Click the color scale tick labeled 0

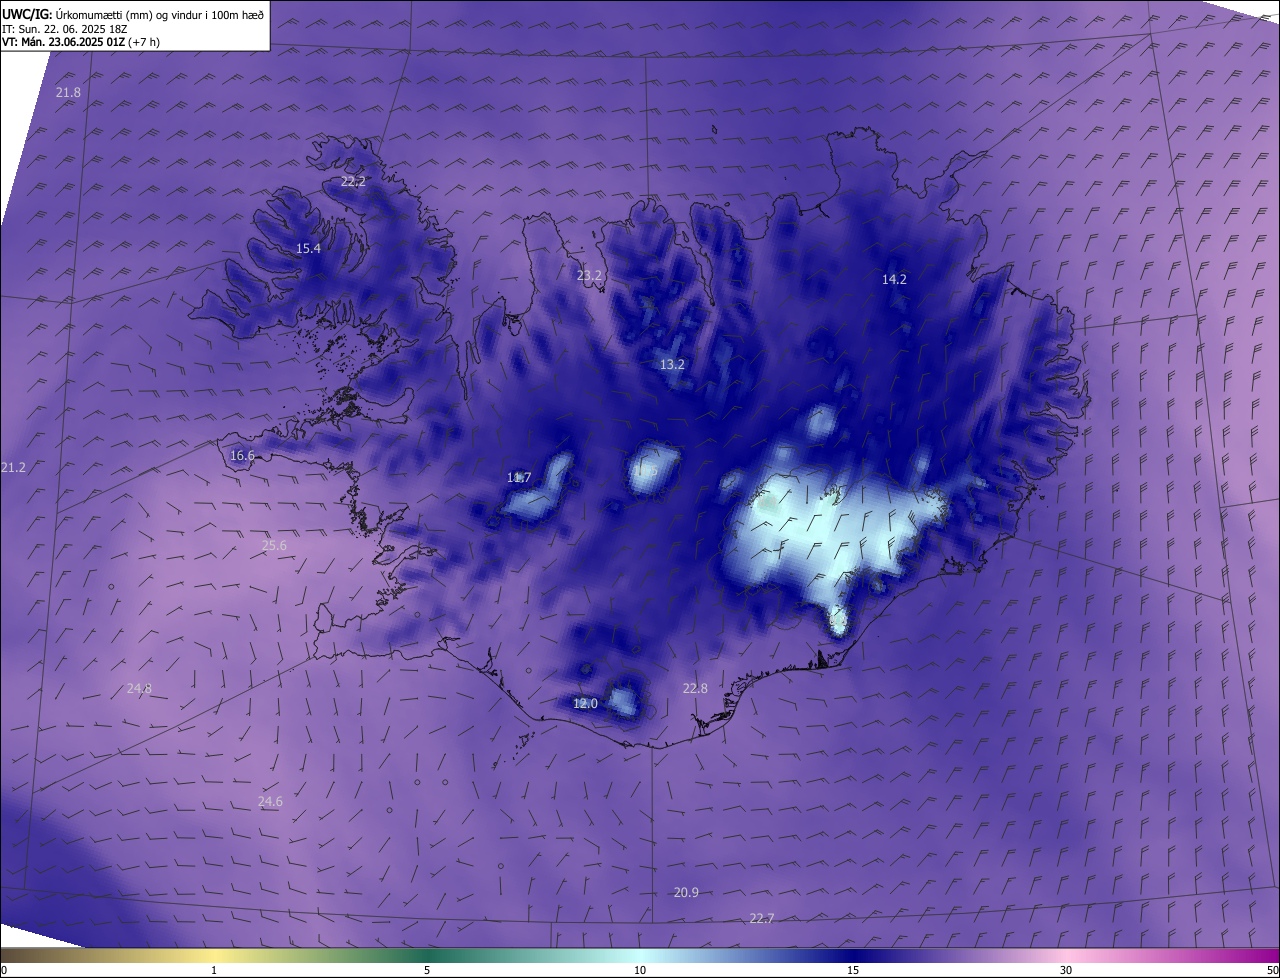(4, 970)
